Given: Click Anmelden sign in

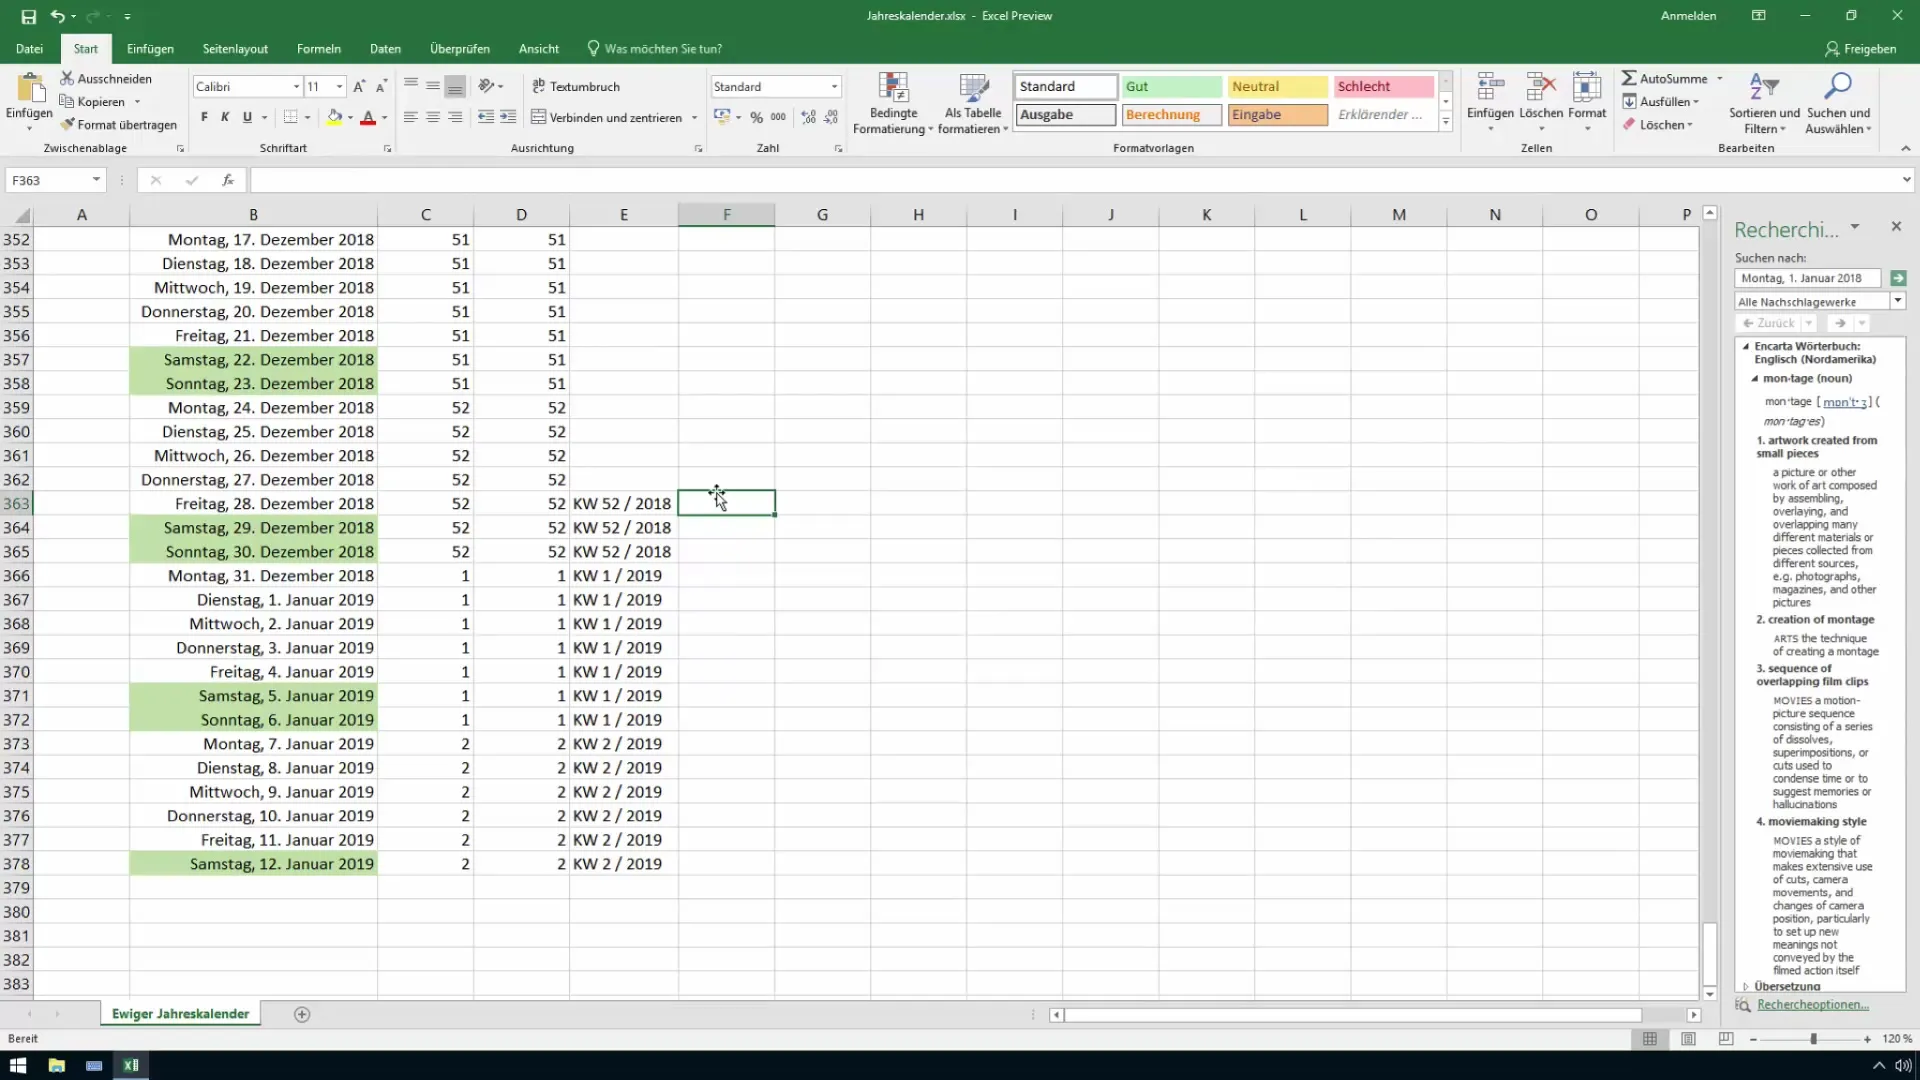Looking at the screenshot, I should coord(1688,16).
